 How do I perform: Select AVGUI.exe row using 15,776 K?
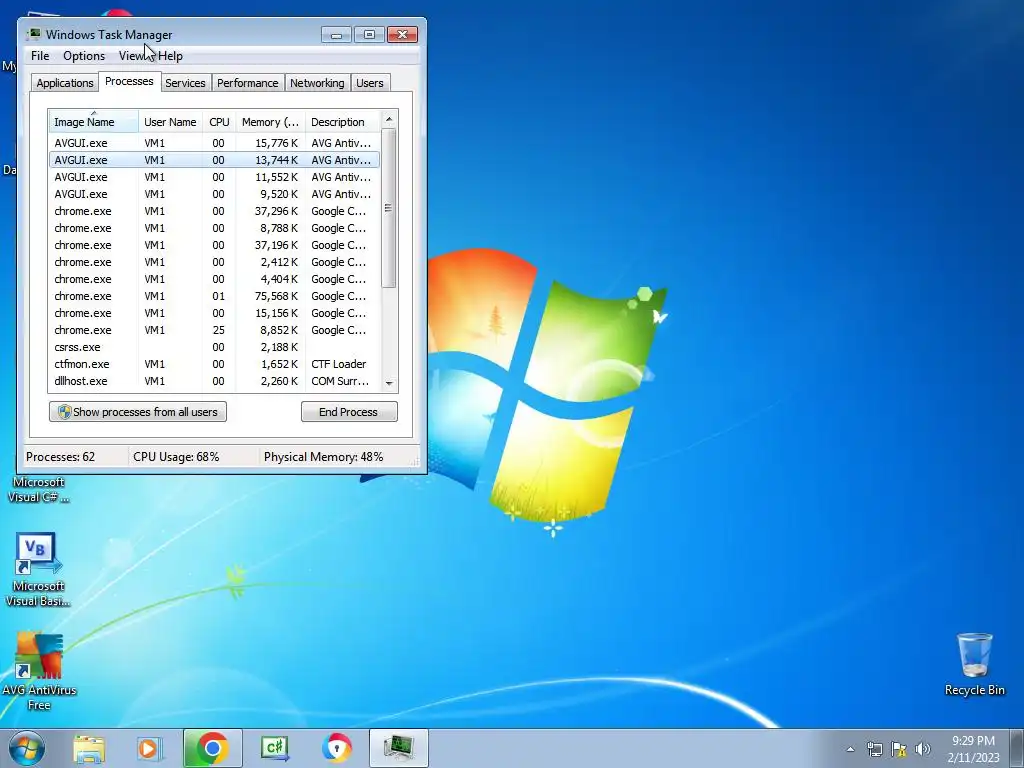214,143
